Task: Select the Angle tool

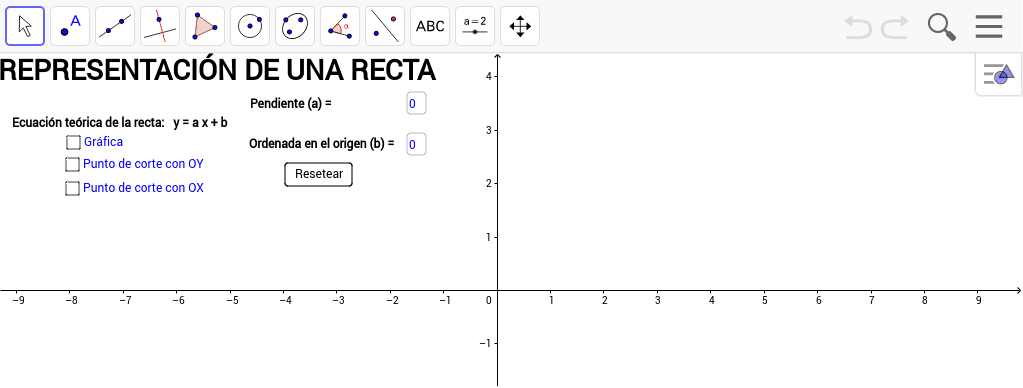Action: pyautogui.click(x=340, y=26)
